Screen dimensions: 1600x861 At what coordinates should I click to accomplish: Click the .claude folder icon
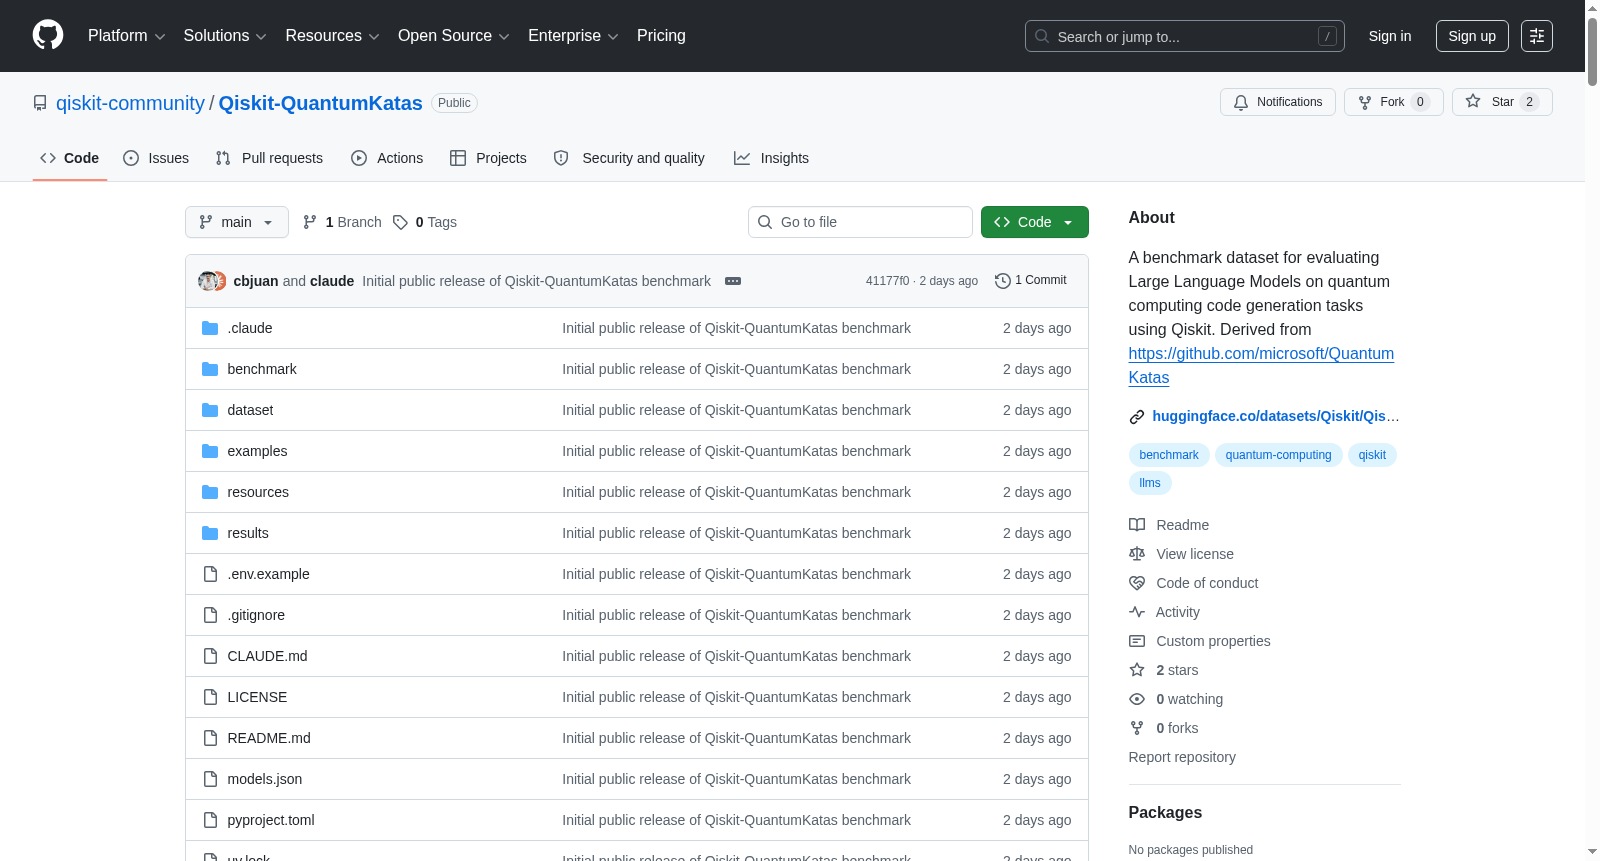[x=210, y=328]
